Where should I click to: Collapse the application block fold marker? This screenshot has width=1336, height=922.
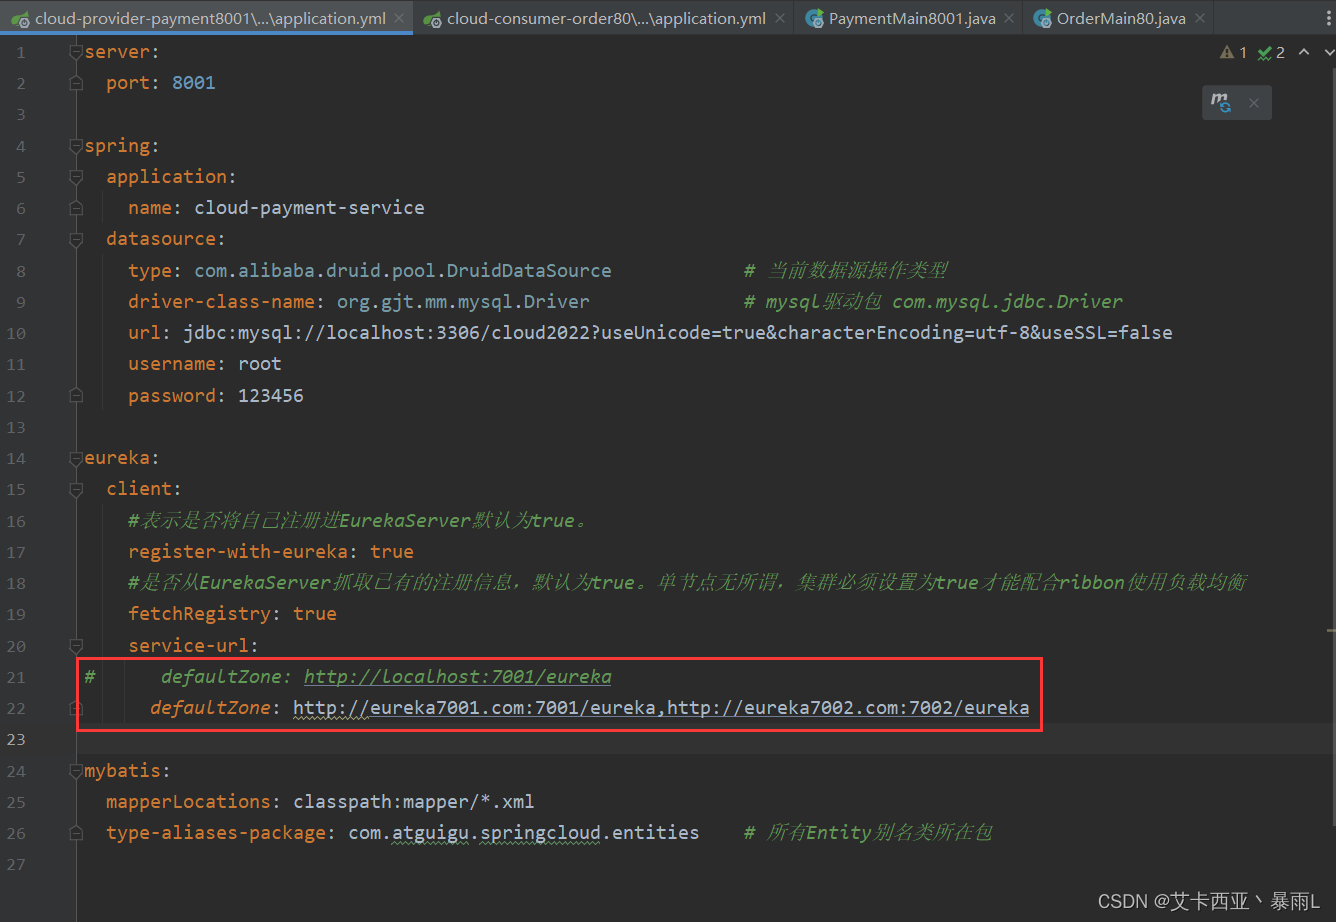pos(76,177)
